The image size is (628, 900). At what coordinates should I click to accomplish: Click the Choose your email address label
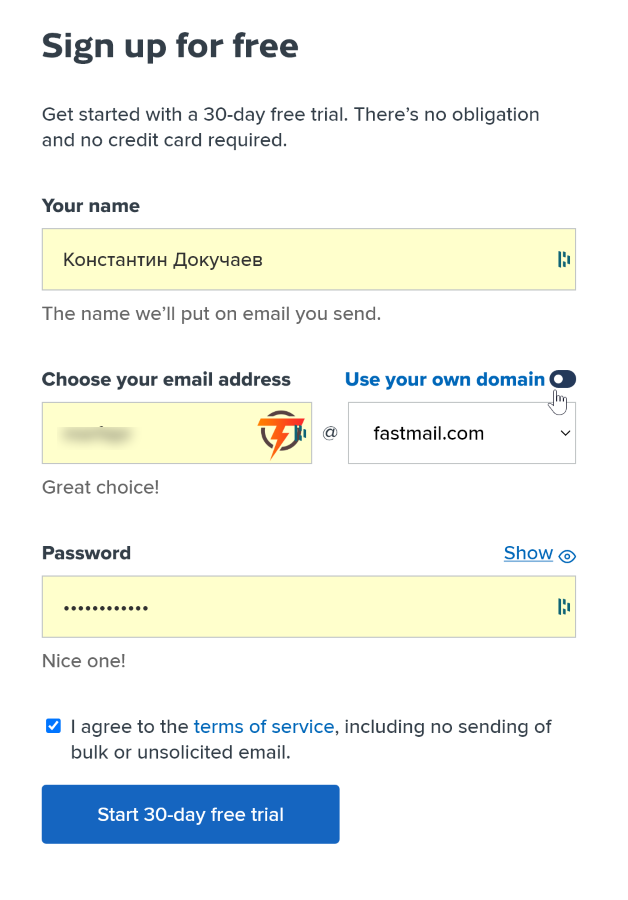[x=166, y=379]
